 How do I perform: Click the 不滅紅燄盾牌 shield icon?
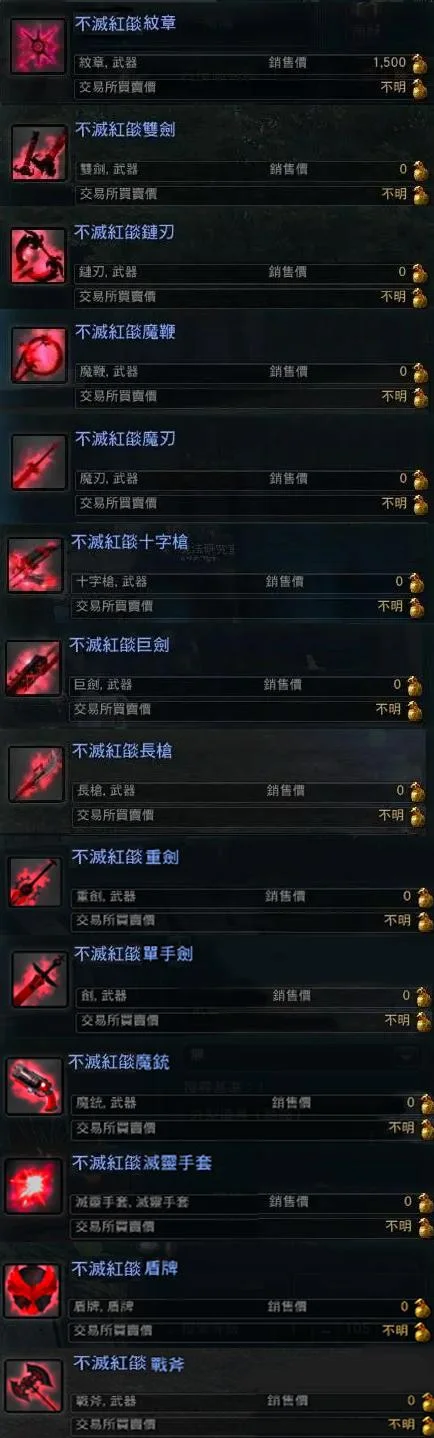(x=33, y=1291)
